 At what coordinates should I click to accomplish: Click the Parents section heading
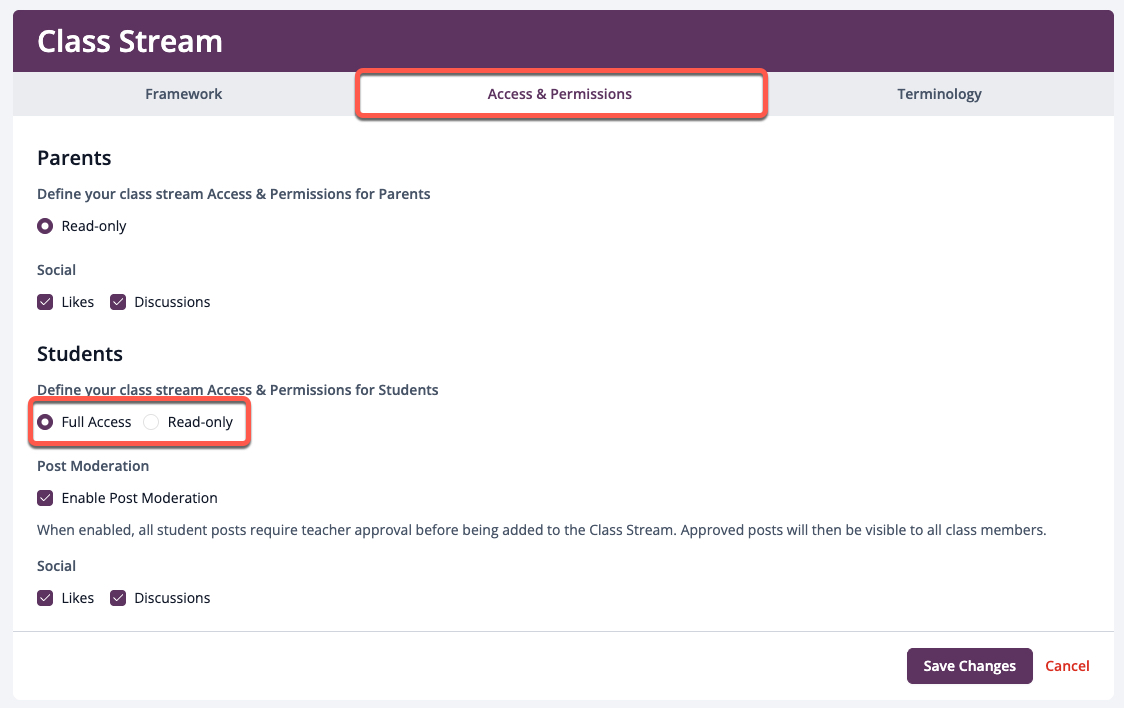74,158
